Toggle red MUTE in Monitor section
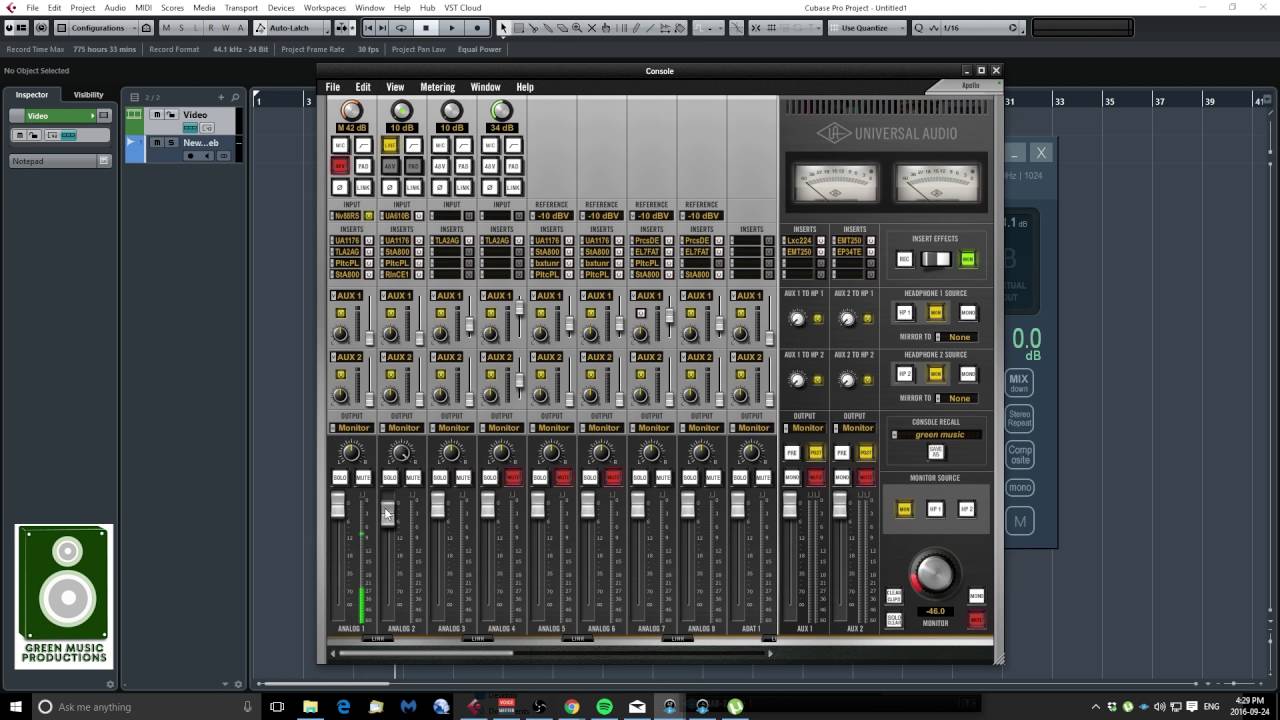 pyautogui.click(x=976, y=620)
